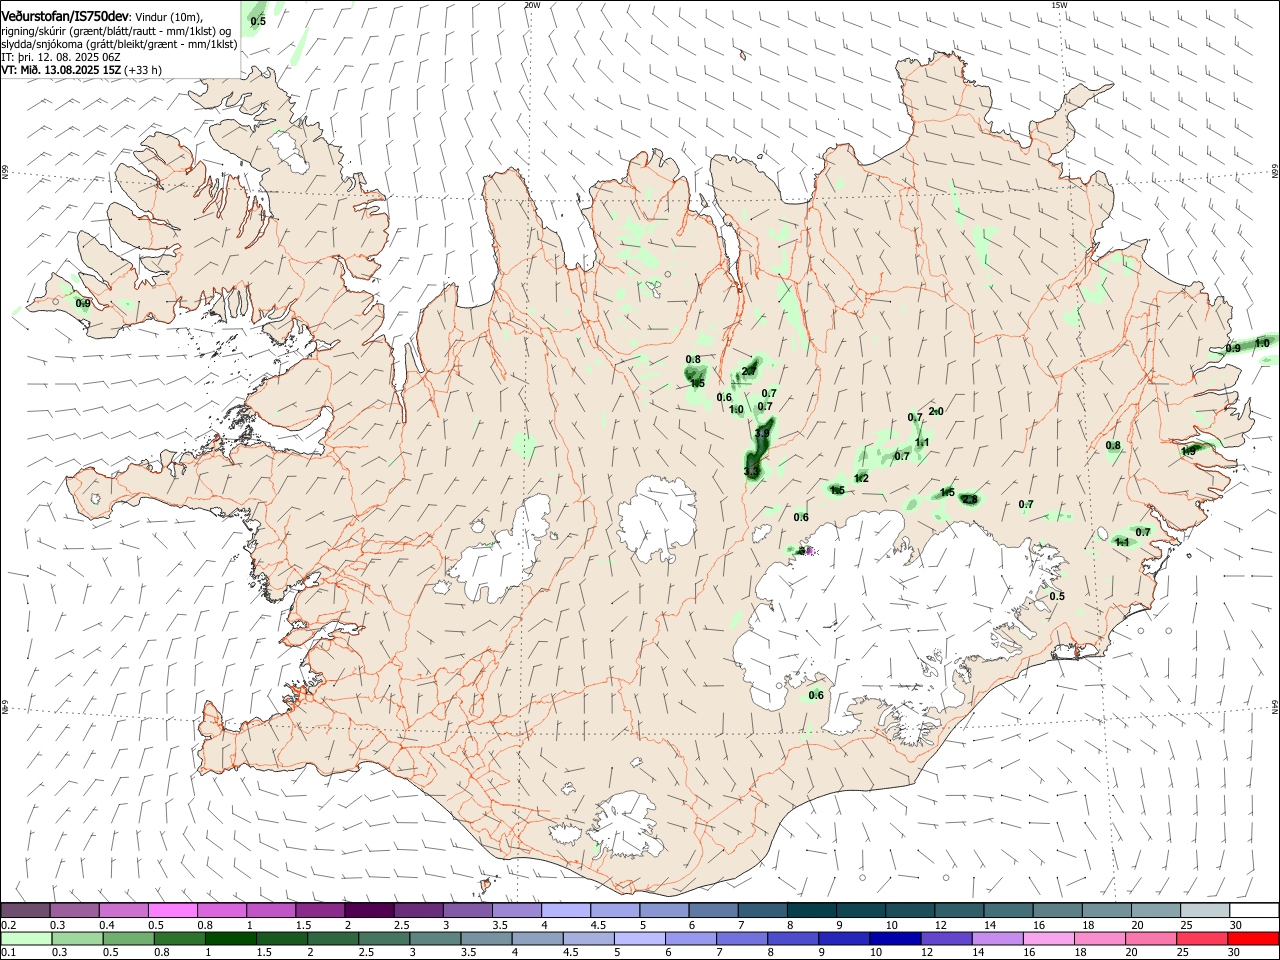Click the 20W longitude label
This screenshot has width=1280, height=960.
532,5
